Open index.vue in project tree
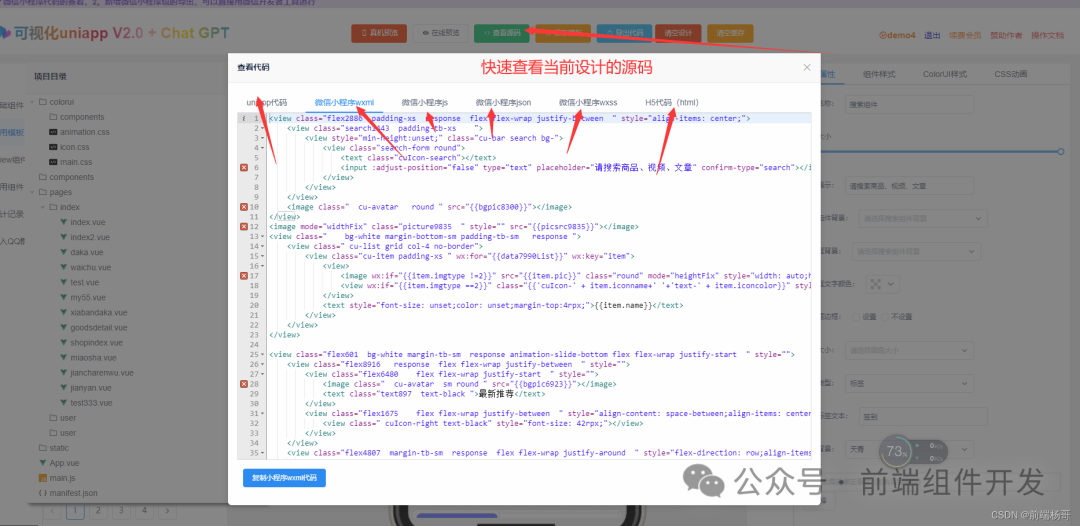 pos(86,222)
